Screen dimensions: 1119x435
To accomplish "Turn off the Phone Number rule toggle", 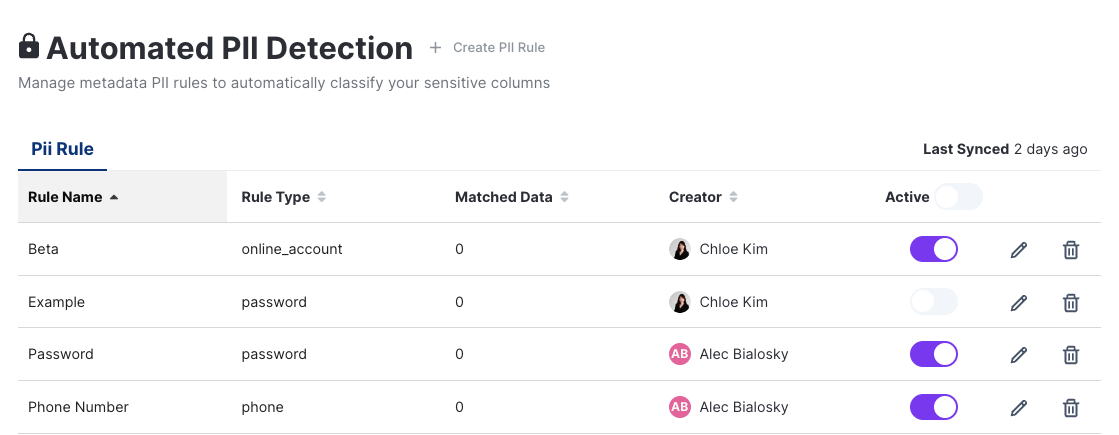I will [x=934, y=407].
